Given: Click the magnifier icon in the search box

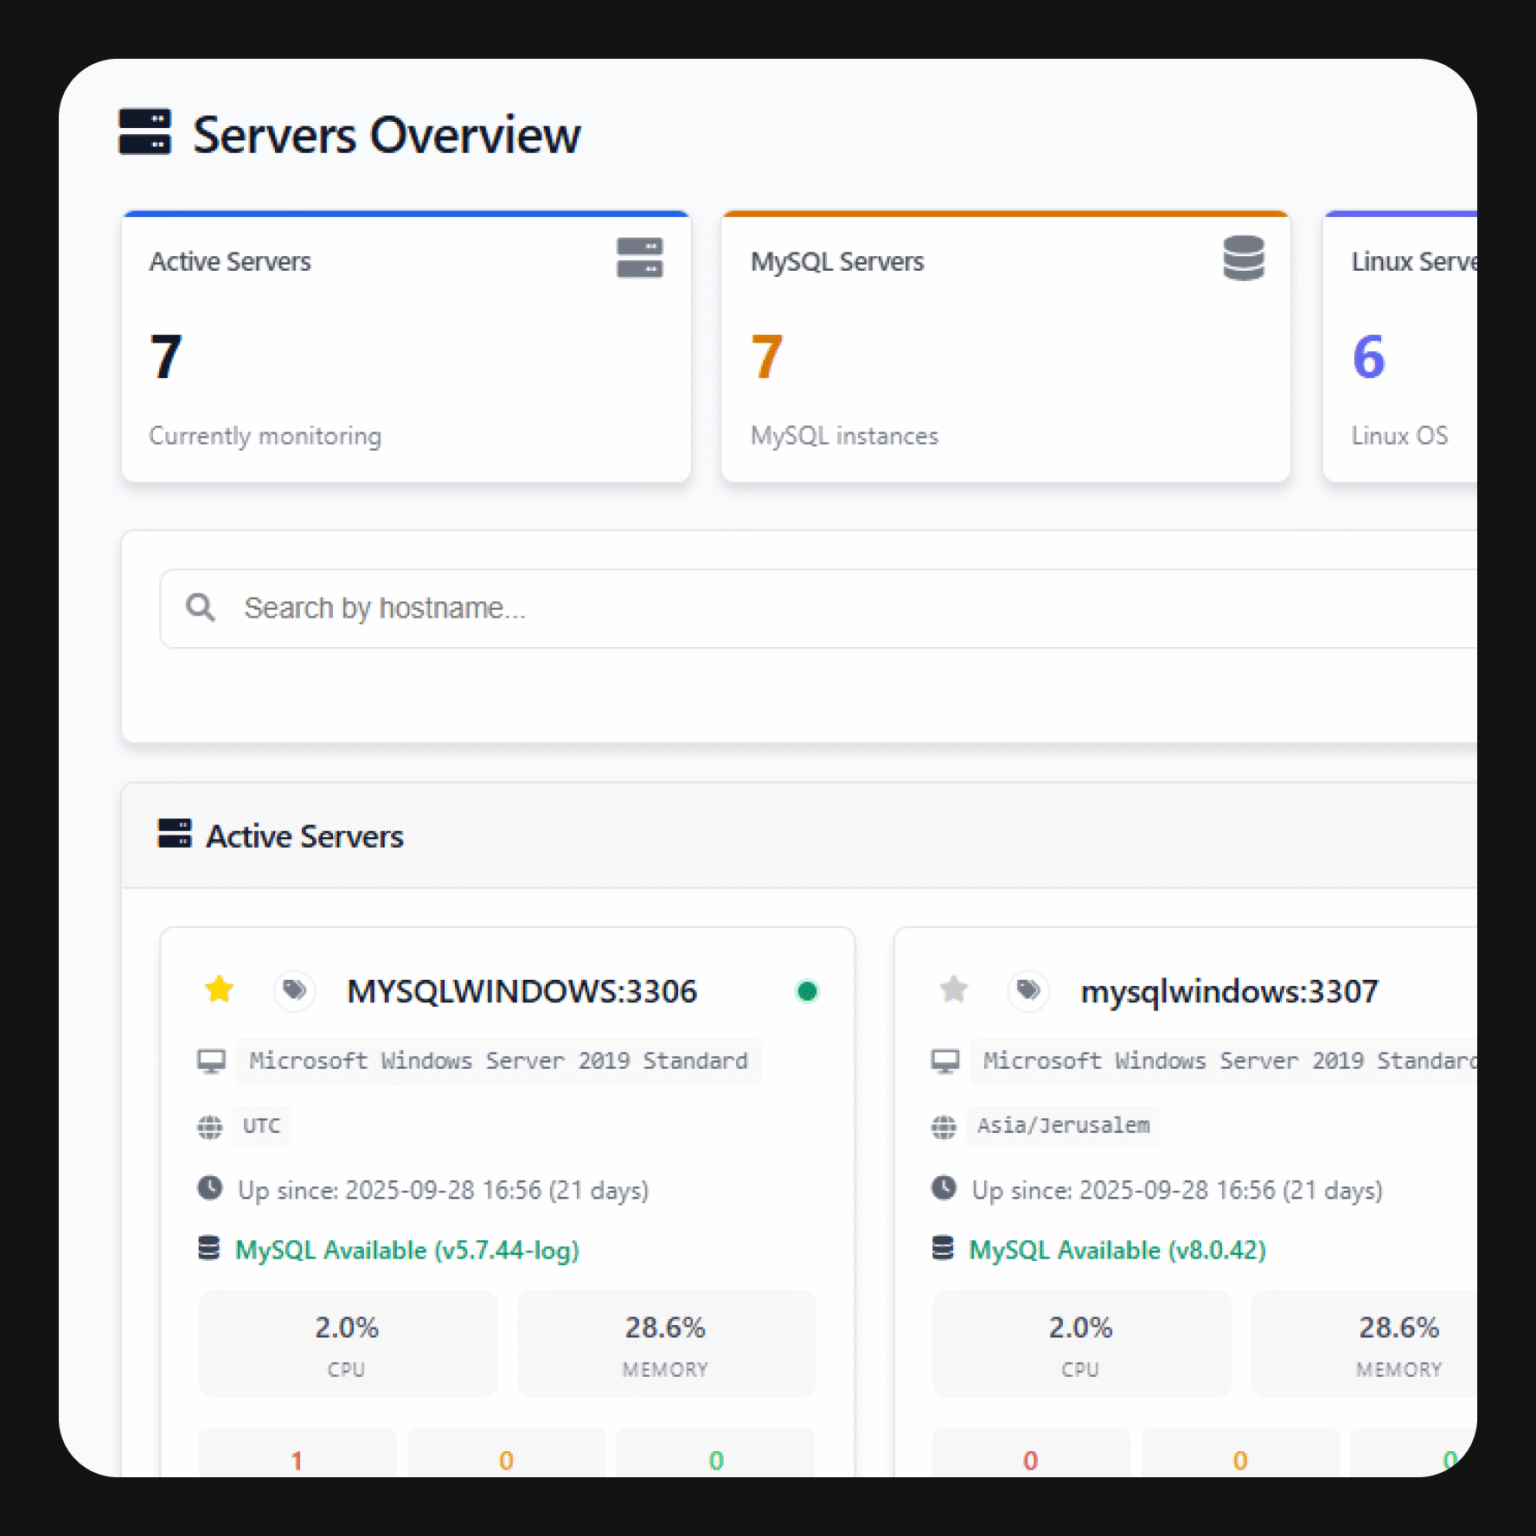Looking at the screenshot, I should 200,607.
